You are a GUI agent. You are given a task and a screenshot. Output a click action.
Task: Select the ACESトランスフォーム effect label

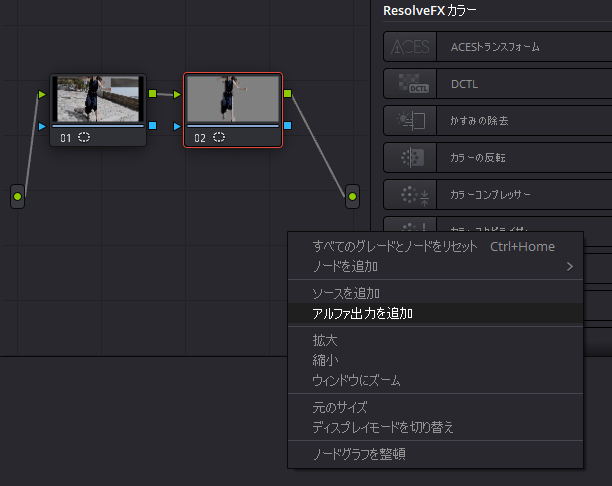[495, 47]
